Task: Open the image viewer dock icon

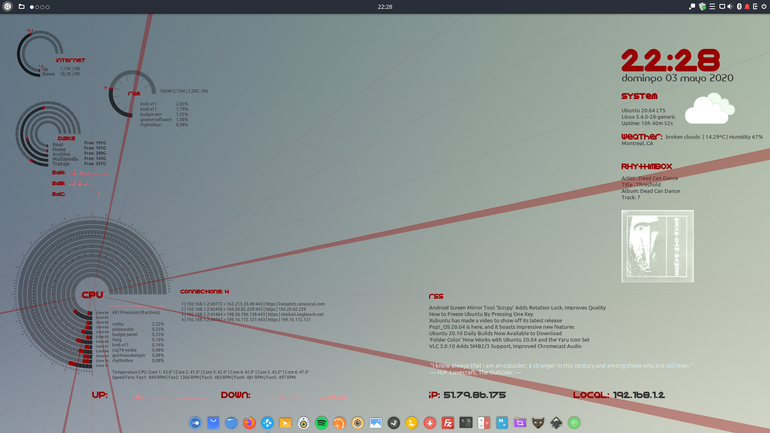Action: coord(376,423)
